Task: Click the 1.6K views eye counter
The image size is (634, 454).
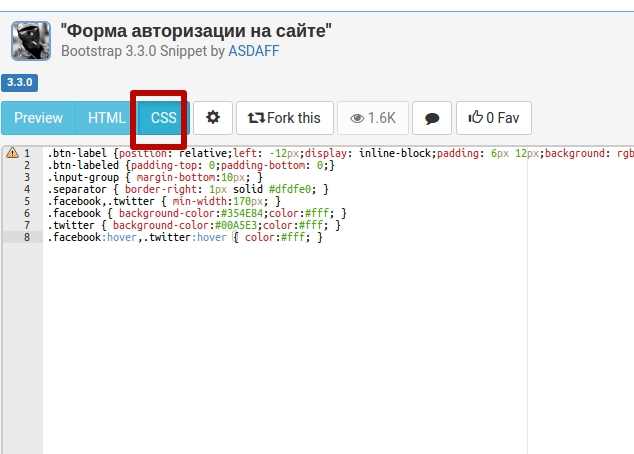Action: coord(373,118)
